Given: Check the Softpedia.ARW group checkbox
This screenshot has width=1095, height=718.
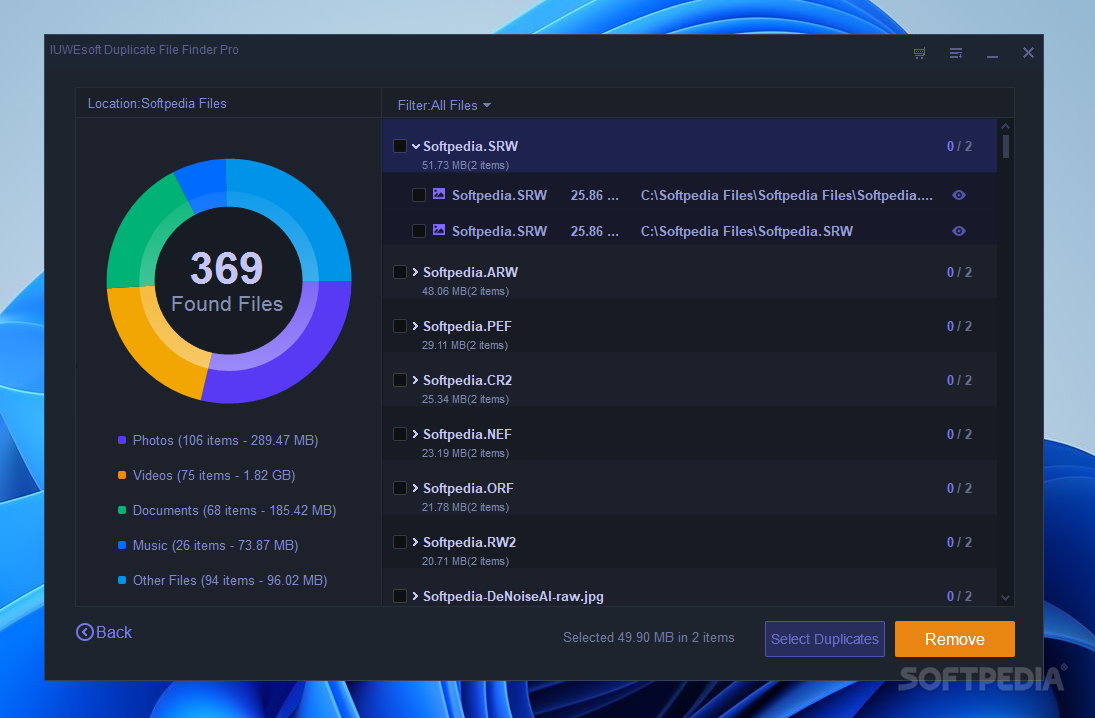Looking at the screenshot, I should tap(400, 272).
